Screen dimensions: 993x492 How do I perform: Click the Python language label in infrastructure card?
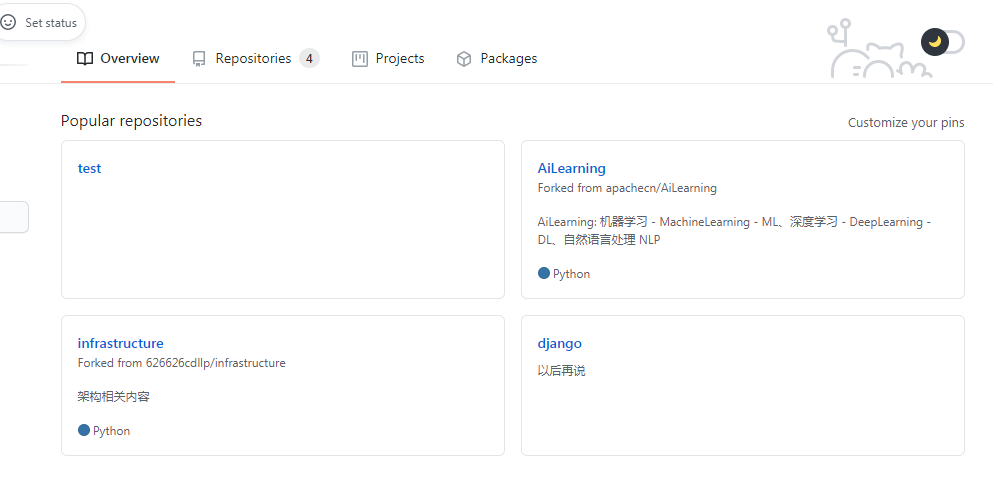pos(111,431)
